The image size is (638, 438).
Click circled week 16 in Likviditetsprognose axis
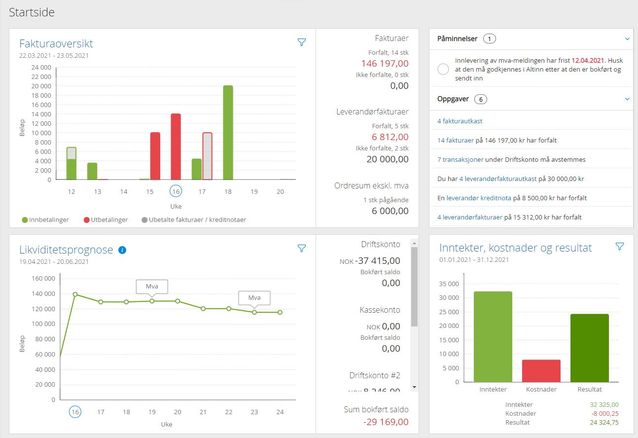tap(75, 412)
